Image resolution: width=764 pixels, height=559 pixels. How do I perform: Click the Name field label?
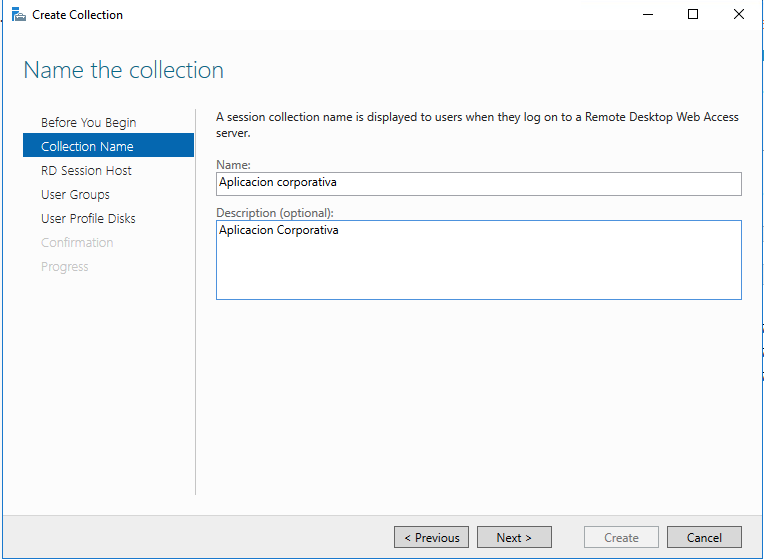pos(233,165)
